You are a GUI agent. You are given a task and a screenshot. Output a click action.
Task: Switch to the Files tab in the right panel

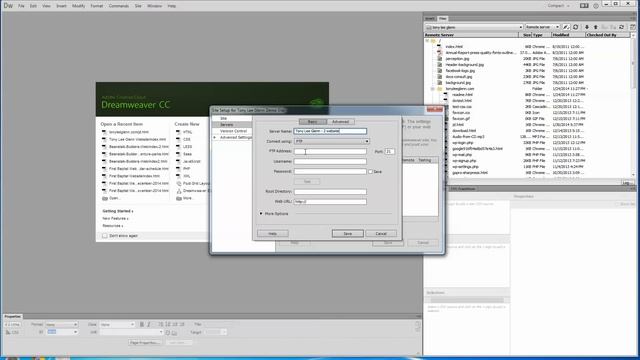(x=442, y=18)
